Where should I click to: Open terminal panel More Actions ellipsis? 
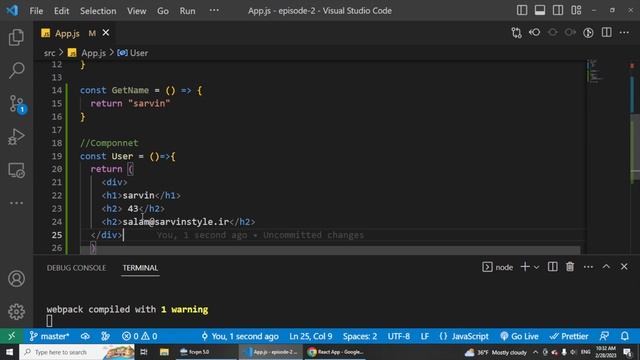pyautogui.click(x=588, y=267)
